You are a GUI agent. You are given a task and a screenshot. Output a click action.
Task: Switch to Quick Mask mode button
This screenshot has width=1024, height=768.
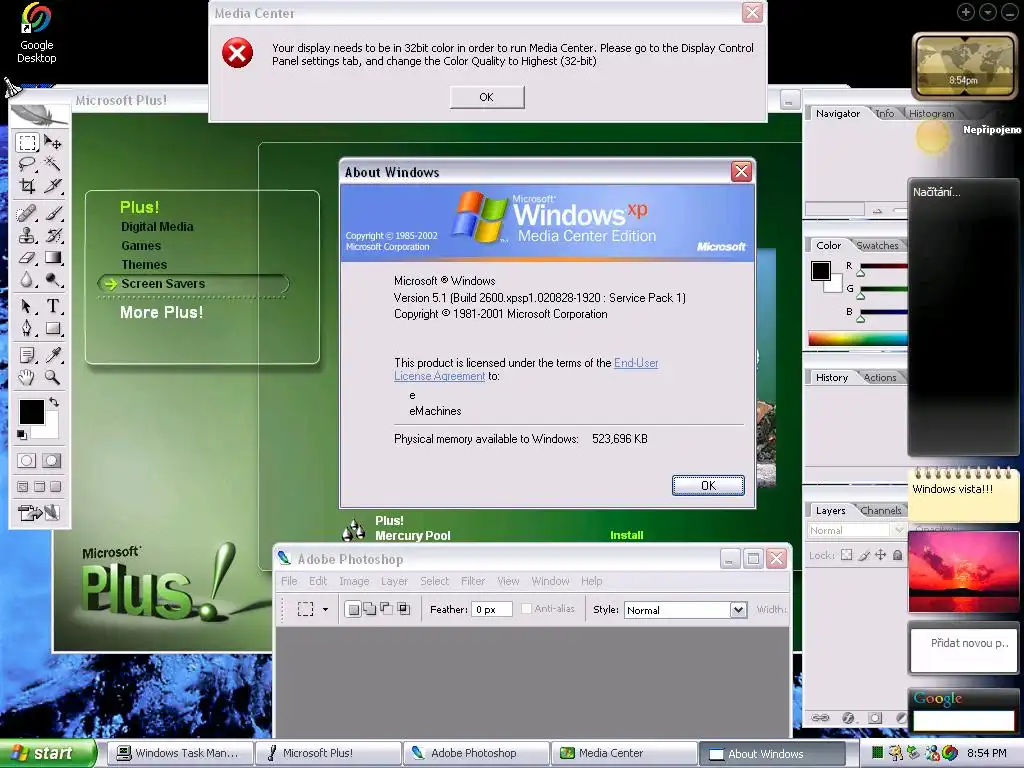[x=52, y=460]
